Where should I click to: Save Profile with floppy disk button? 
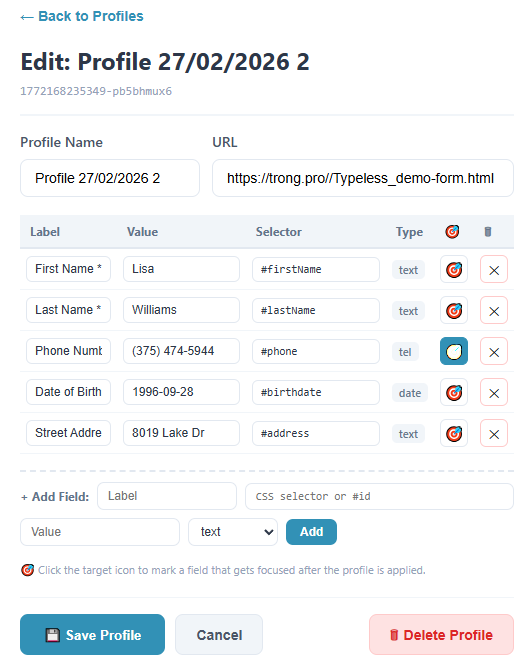point(92,635)
